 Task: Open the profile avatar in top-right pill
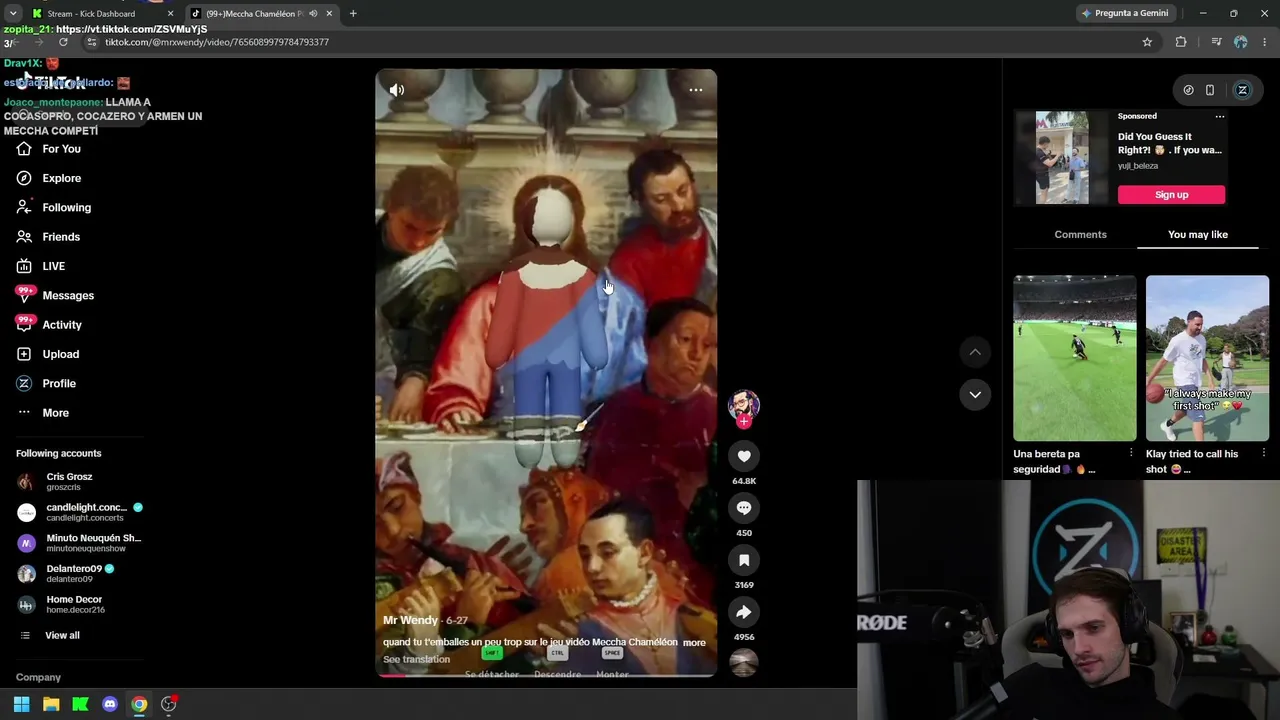point(1243,90)
